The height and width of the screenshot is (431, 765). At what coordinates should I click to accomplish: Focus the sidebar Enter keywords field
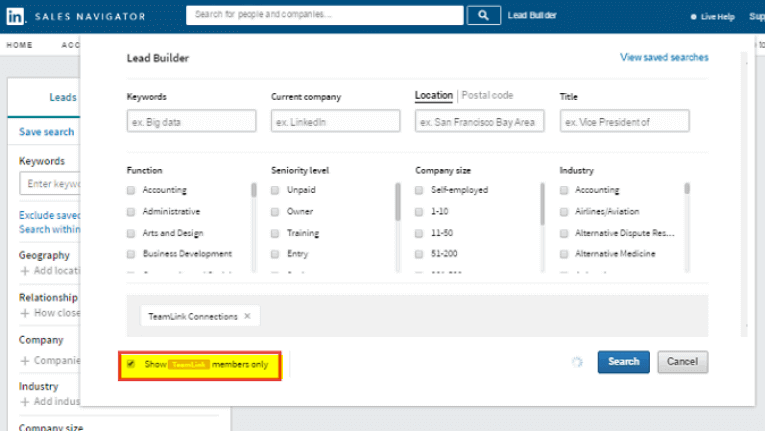click(50, 184)
